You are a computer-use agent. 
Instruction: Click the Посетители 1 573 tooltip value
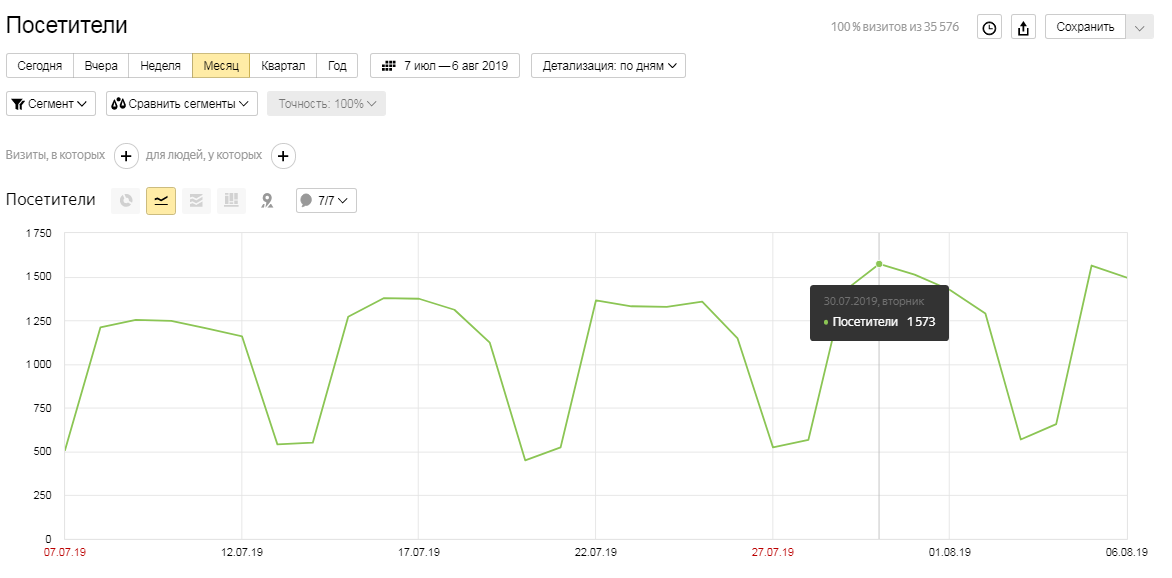coord(879,322)
